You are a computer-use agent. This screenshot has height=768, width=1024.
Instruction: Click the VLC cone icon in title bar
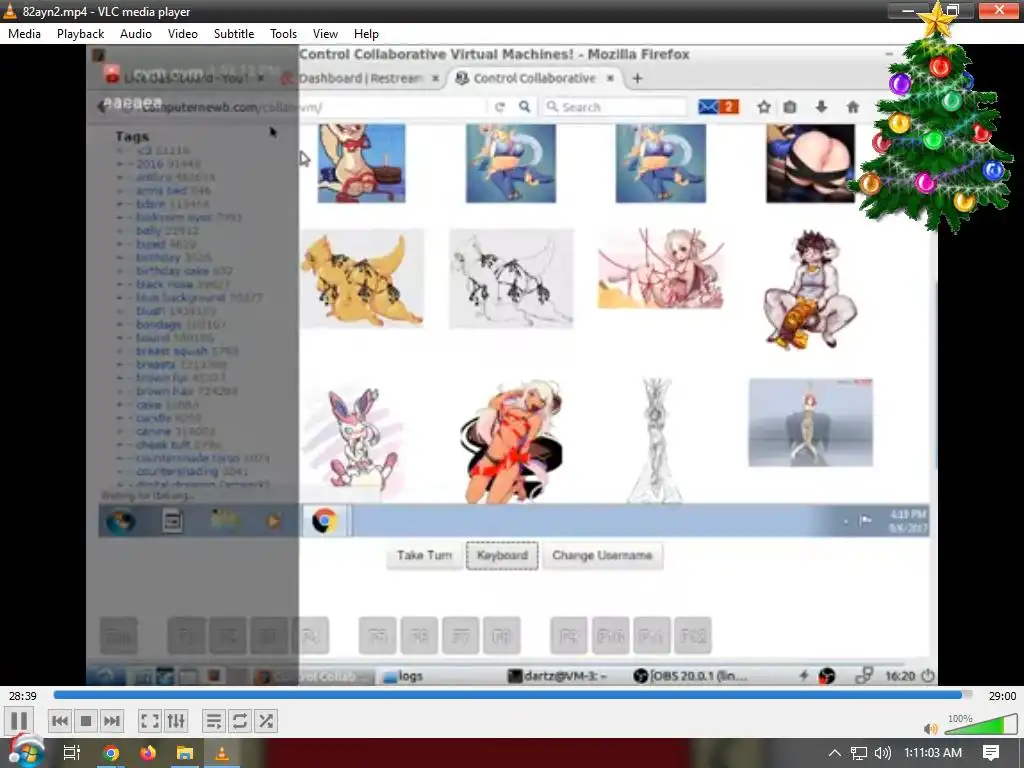tap(10, 11)
